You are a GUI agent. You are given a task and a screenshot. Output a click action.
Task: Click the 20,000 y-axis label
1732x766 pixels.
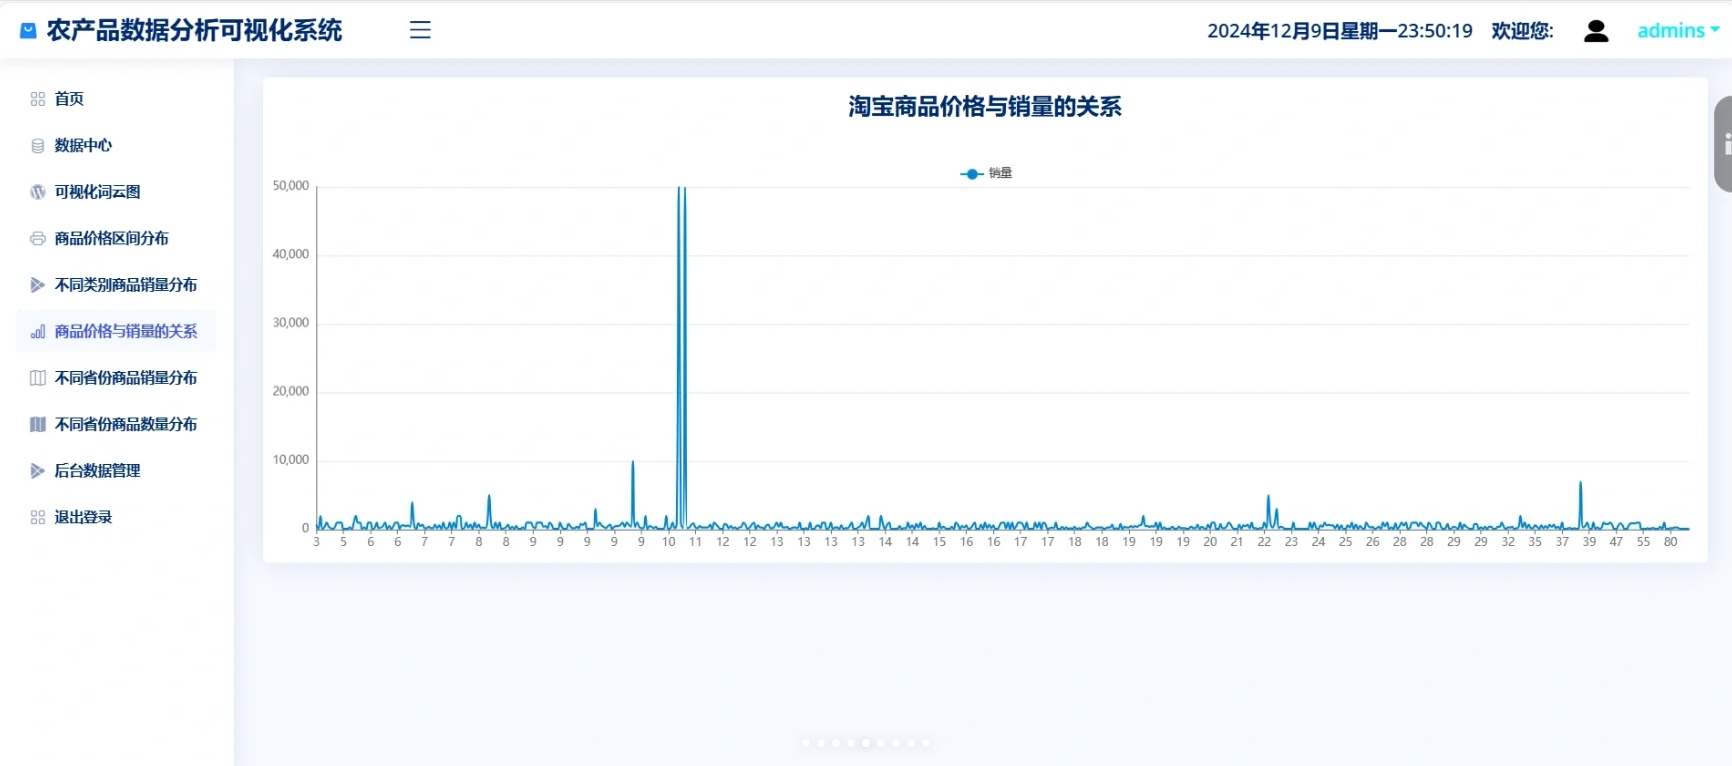(x=291, y=391)
